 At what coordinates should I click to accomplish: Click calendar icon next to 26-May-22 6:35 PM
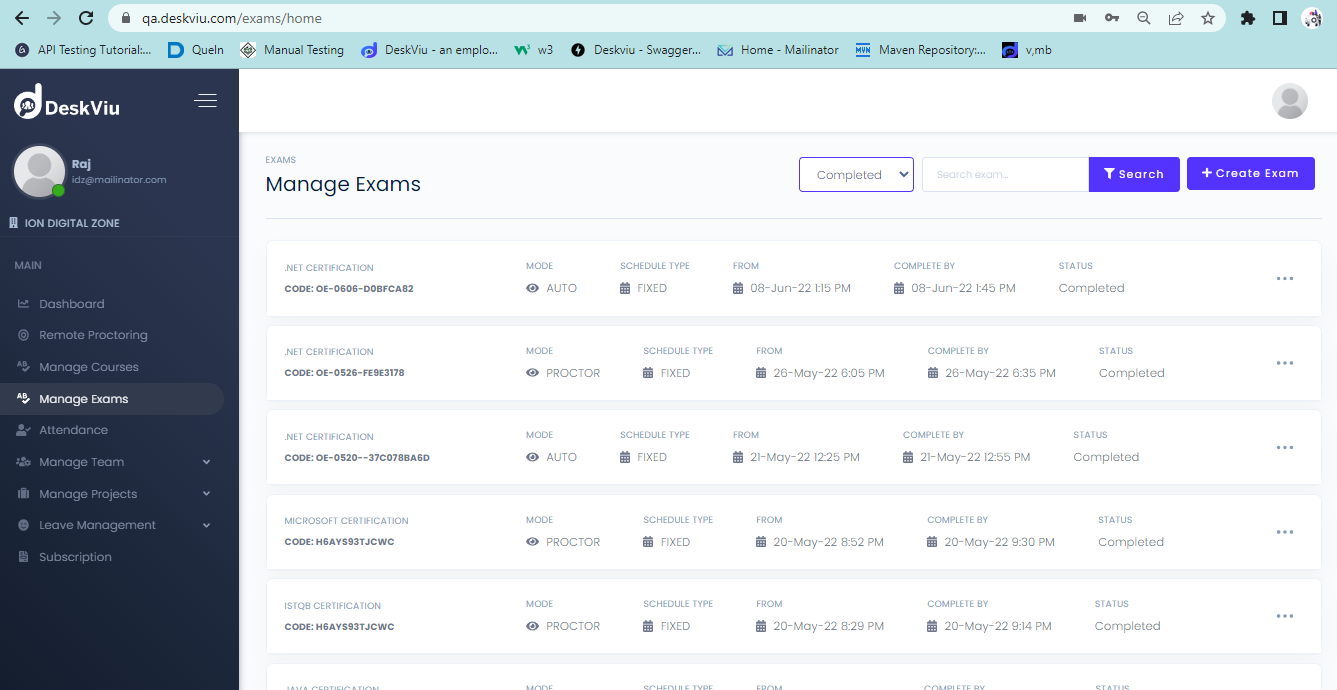click(933, 373)
